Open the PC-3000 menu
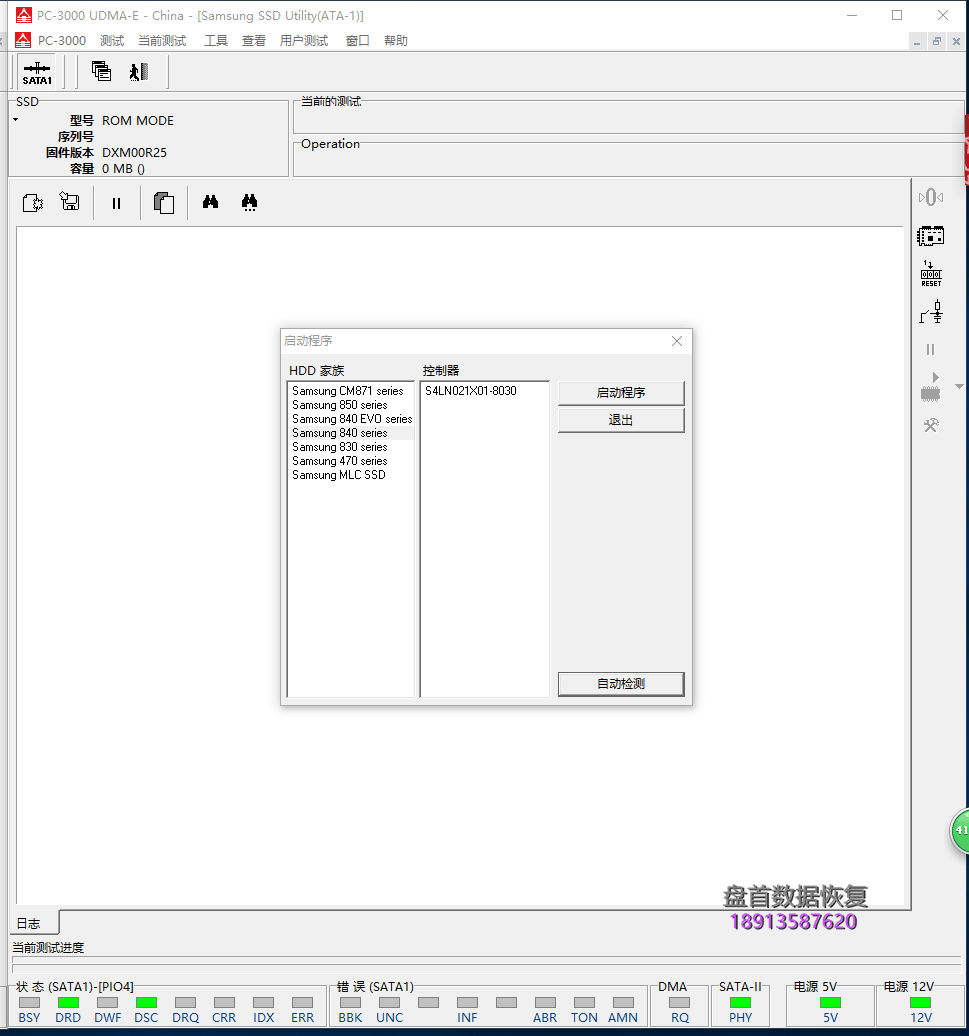Screen dimensions: 969x1036 [62, 40]
